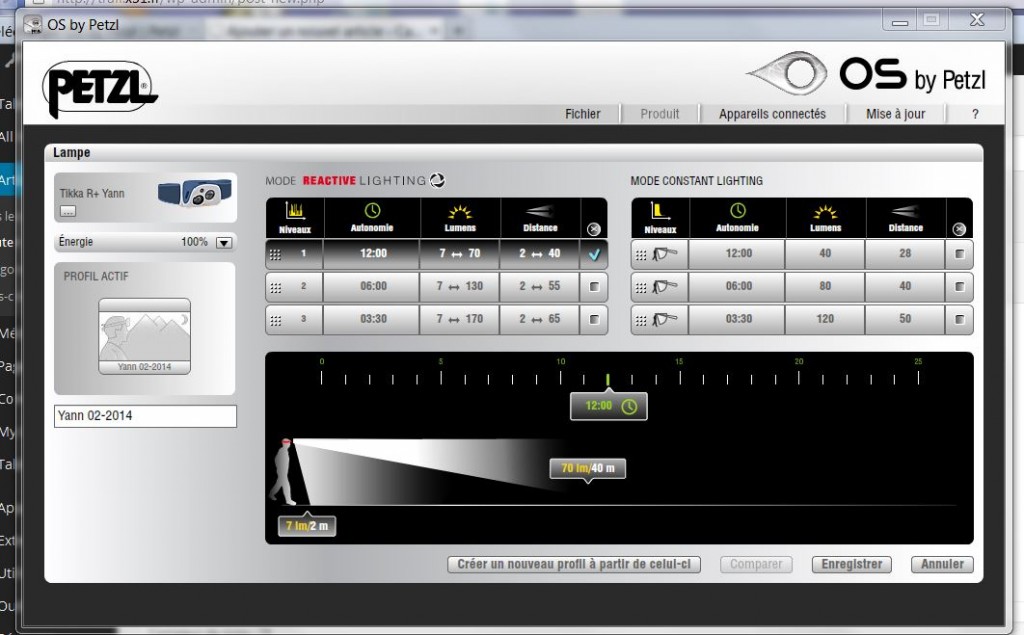Click the constant Lumens sun icon
Viewport: 1024px width, 635px height.
[825, 212]
